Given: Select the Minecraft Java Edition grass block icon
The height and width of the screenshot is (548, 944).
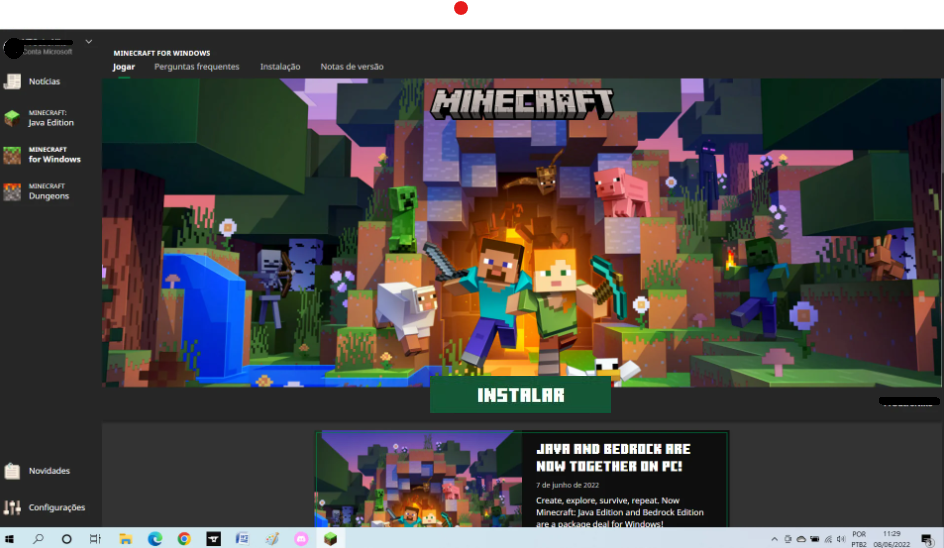Looking at the screenshot, I should pos(12,118).
